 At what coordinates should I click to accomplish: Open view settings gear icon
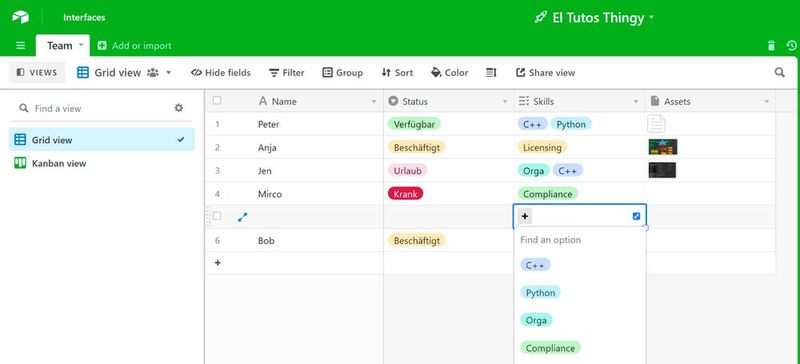click(179, 108)
